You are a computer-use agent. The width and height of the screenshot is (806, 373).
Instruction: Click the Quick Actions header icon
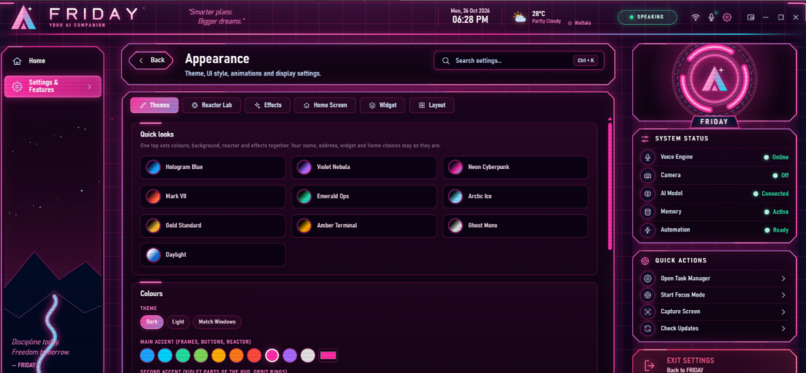tap(645, 260)
